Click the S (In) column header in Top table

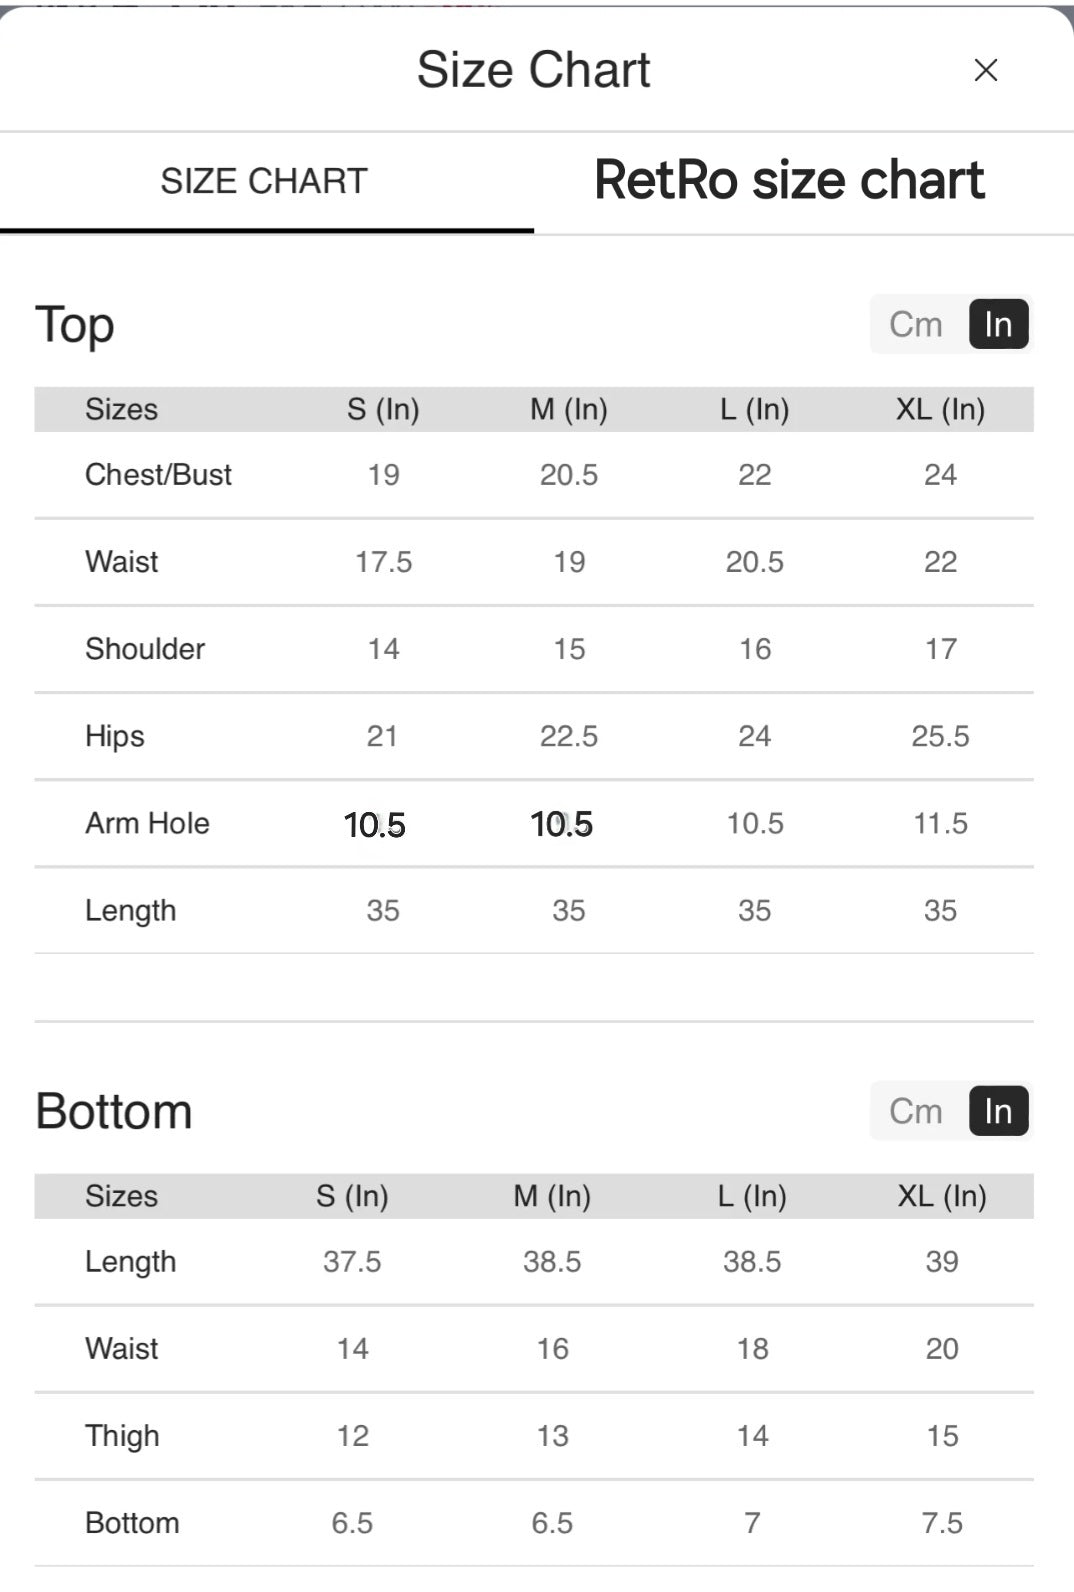click(383, 409)
